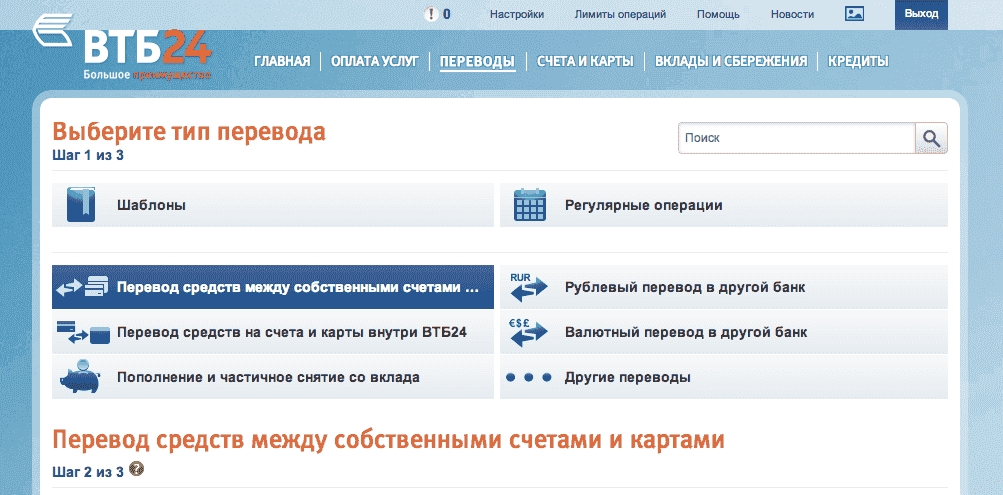Click the RUR arrows transfer icon
This screenshot has width=1003, height=495.
[529, 287]
